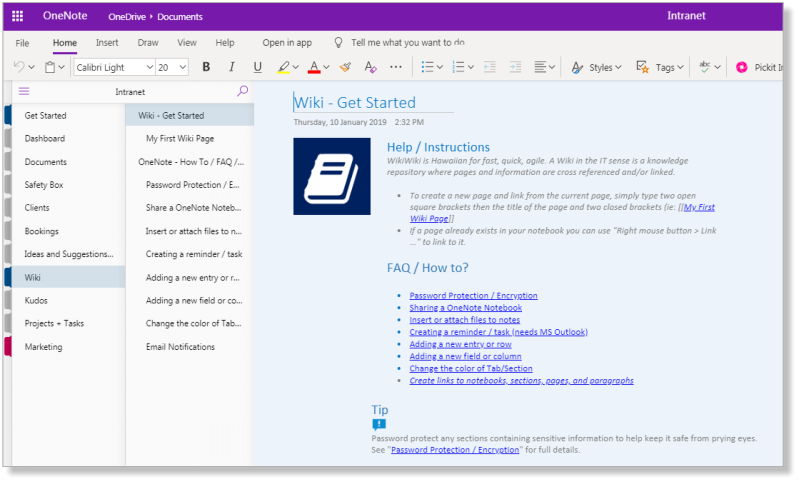Toggle Underline formatting
This screenshot has width=800, height=483.
[258, 67]
